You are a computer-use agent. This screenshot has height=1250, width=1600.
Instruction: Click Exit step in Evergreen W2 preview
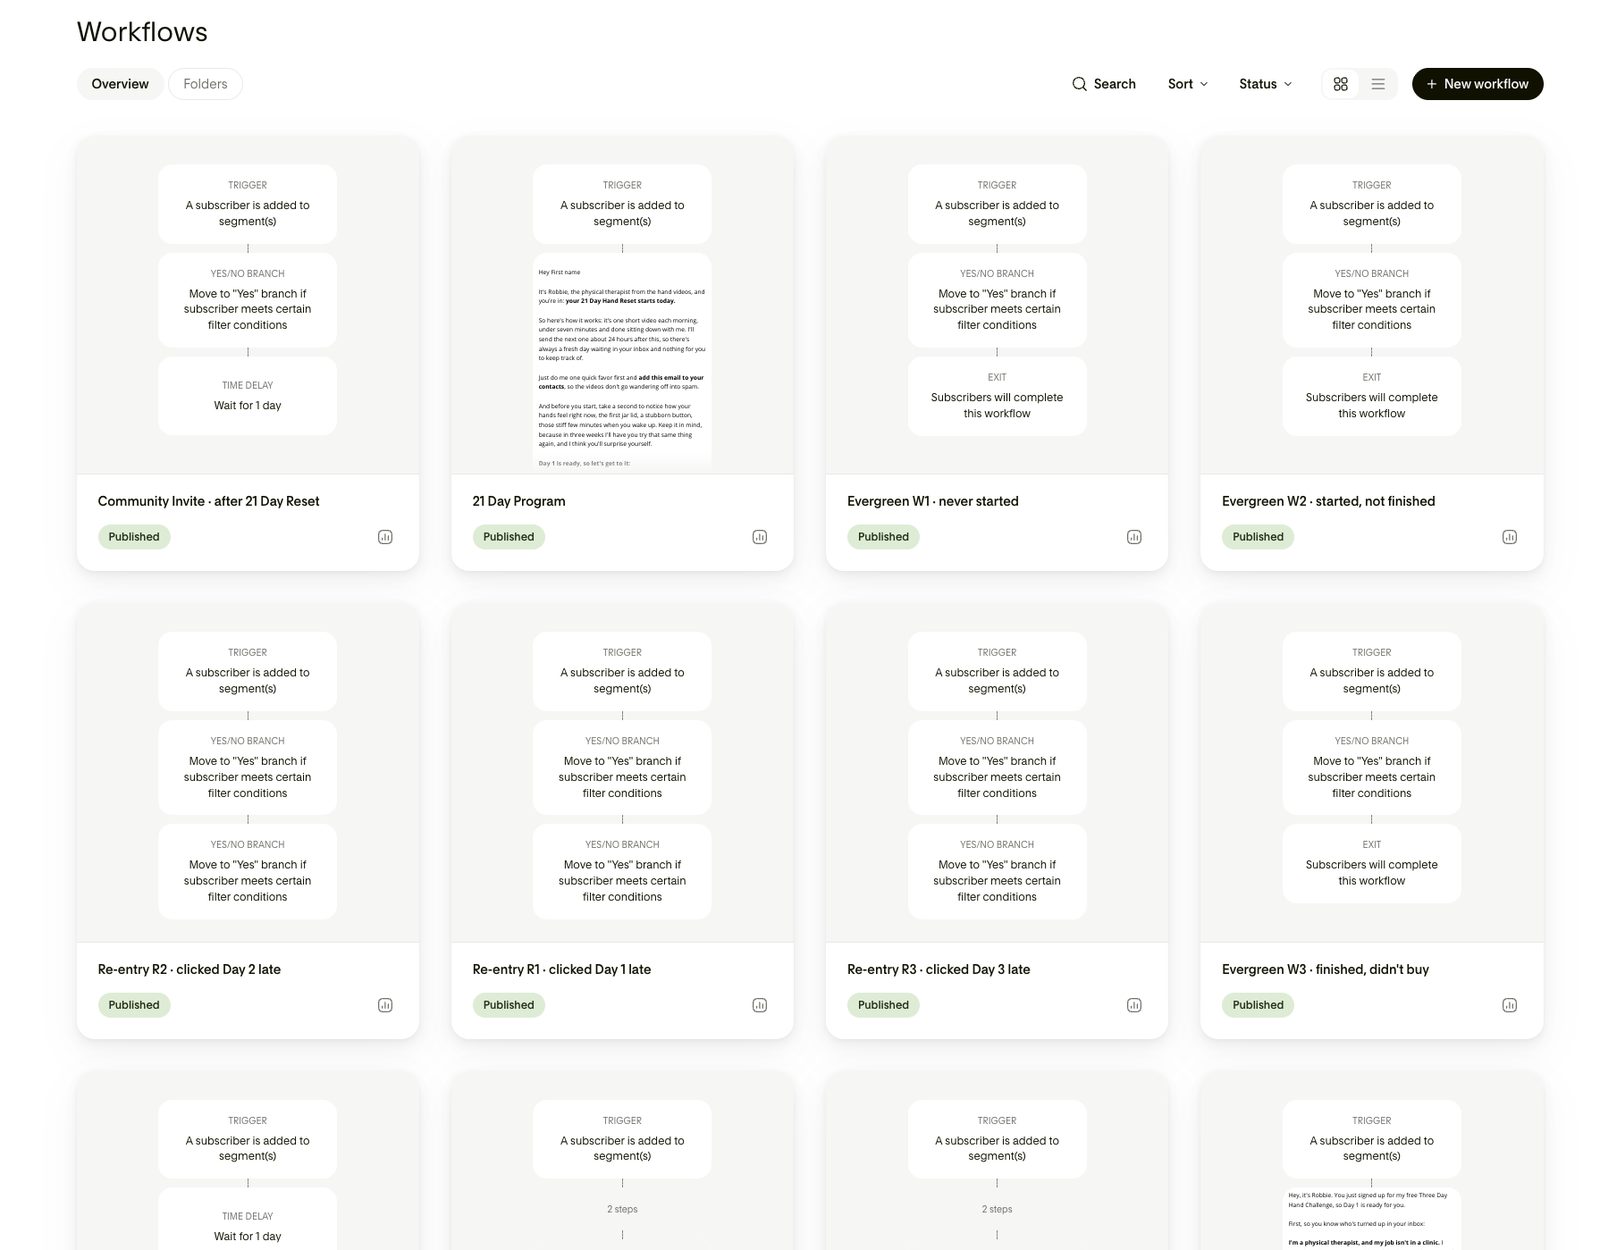pos(1372,396)
